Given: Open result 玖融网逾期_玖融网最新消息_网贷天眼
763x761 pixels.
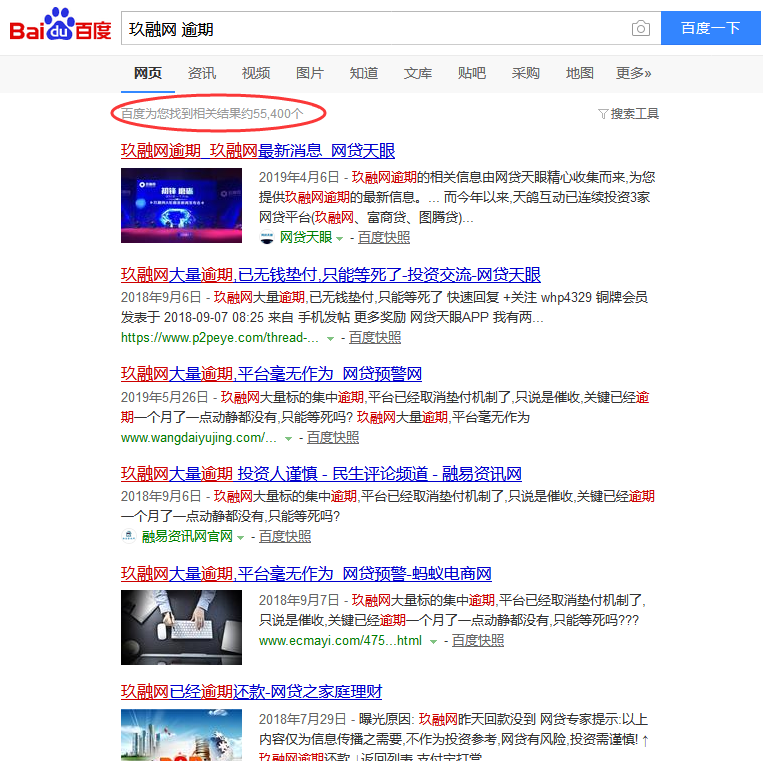Looking at the screenshot, I should [258, 151].
